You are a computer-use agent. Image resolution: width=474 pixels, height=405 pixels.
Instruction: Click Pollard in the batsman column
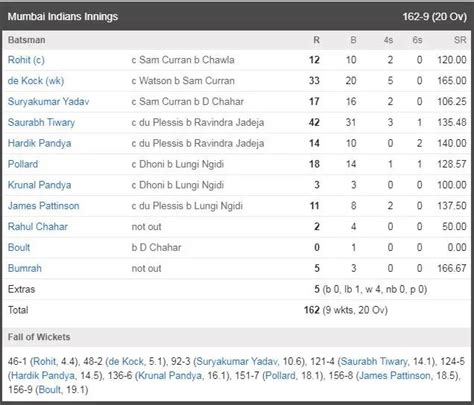[x=23, y=164]
